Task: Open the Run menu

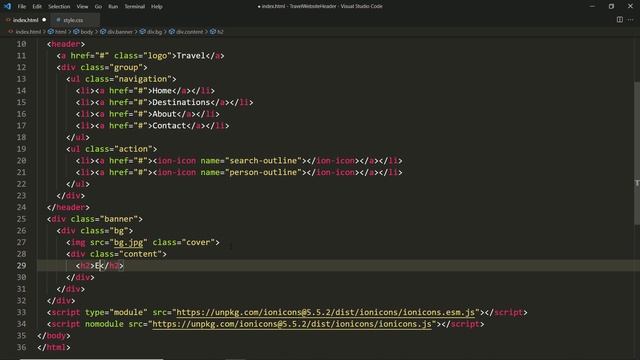Action: pos(113,7)
